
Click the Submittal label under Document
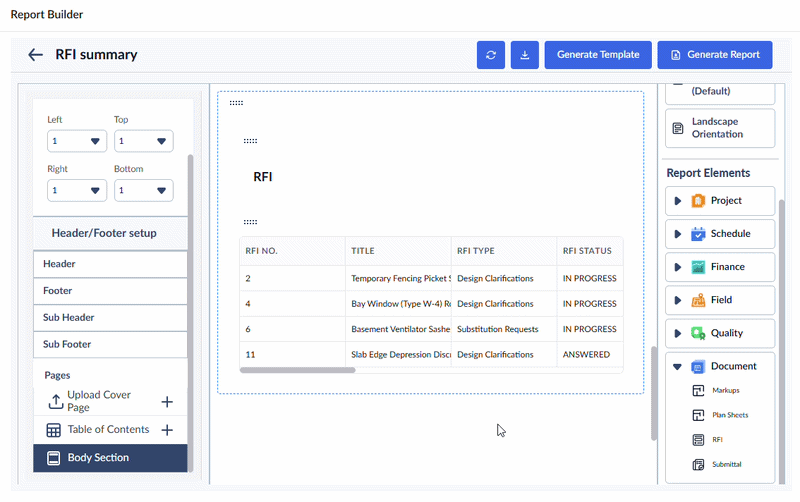(727, 465)
